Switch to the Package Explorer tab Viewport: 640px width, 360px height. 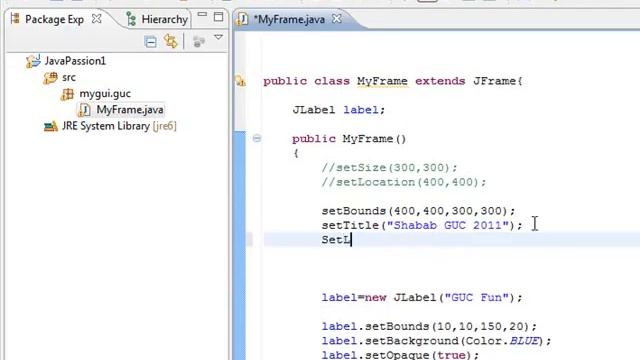[54, 19]
